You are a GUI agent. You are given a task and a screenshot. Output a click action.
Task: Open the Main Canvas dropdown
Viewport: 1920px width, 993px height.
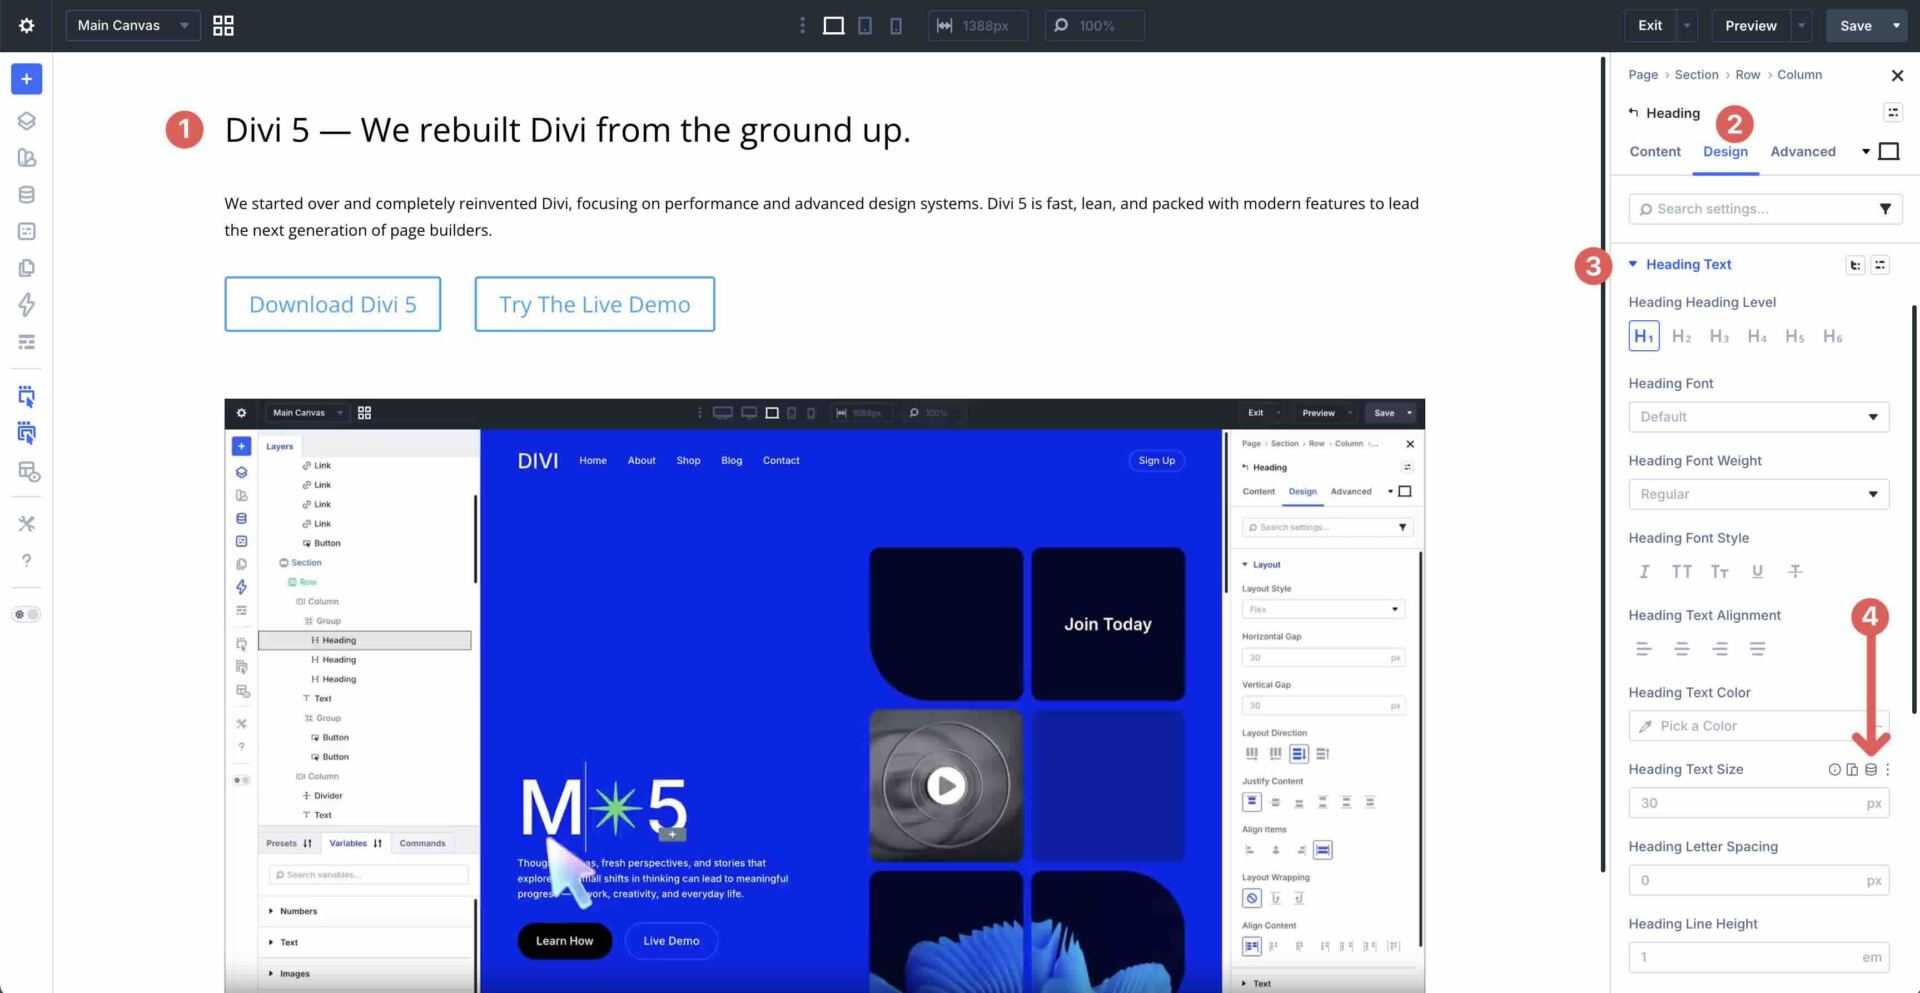pyautogui.click(x=133, y=25)
